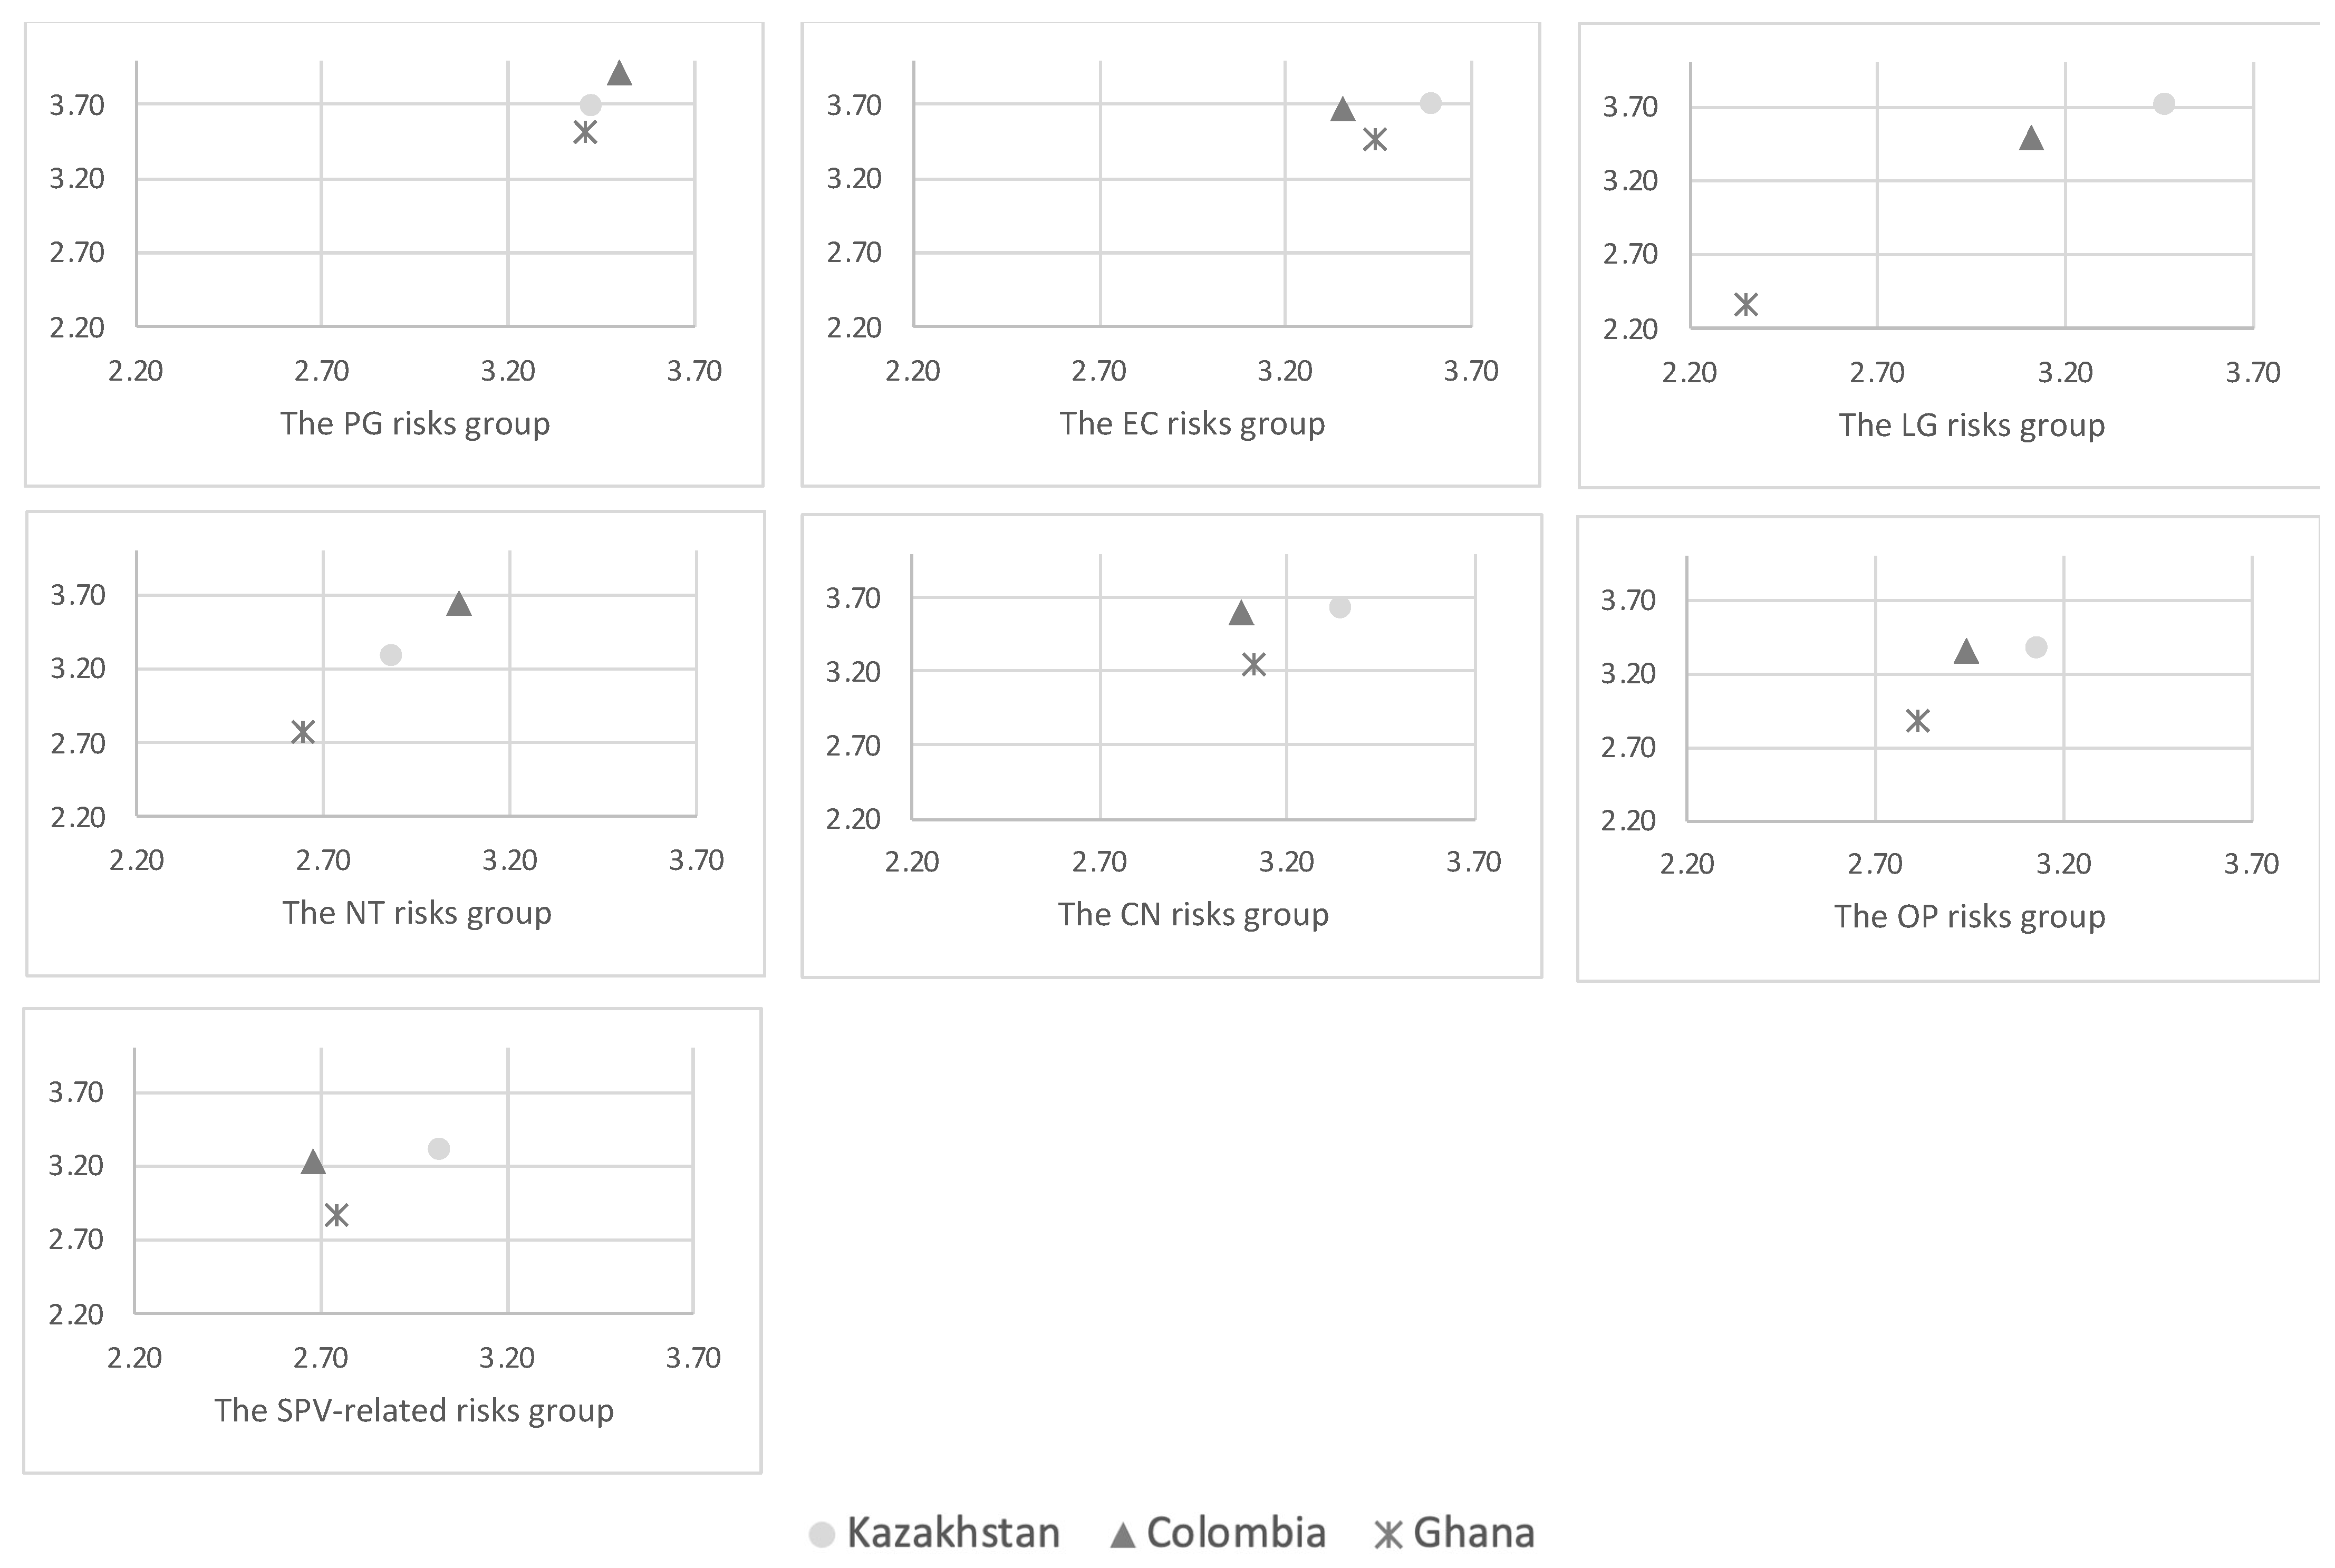The width and height of the screenshot is (2335, 1568).
Task: Select Kazakhstan circle marker in OP risks chart
Action: (2036, 647)
